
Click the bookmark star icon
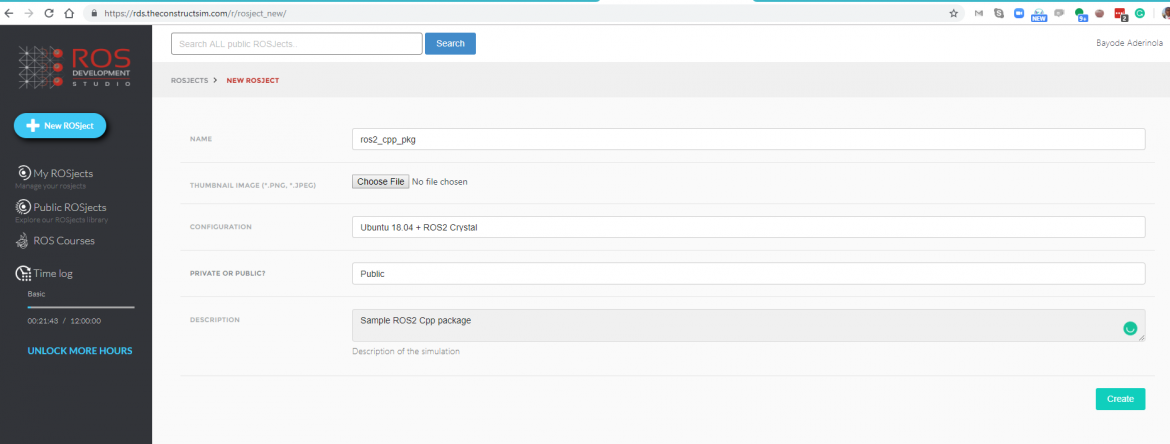coord(953,14)
